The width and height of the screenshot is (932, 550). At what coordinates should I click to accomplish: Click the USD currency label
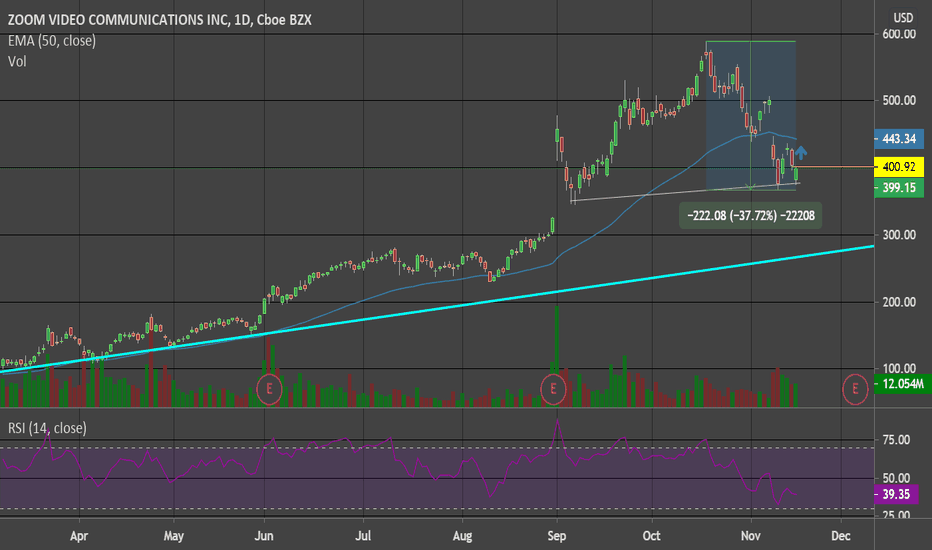903,18
